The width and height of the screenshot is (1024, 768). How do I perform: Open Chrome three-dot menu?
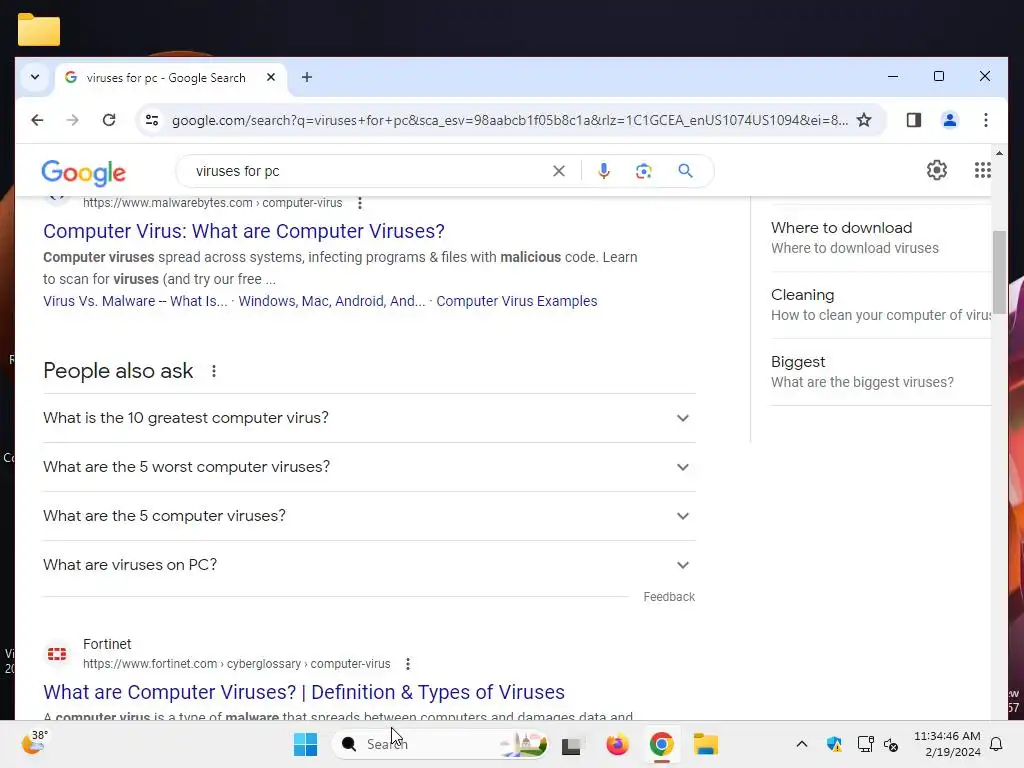tap(985, 120)
